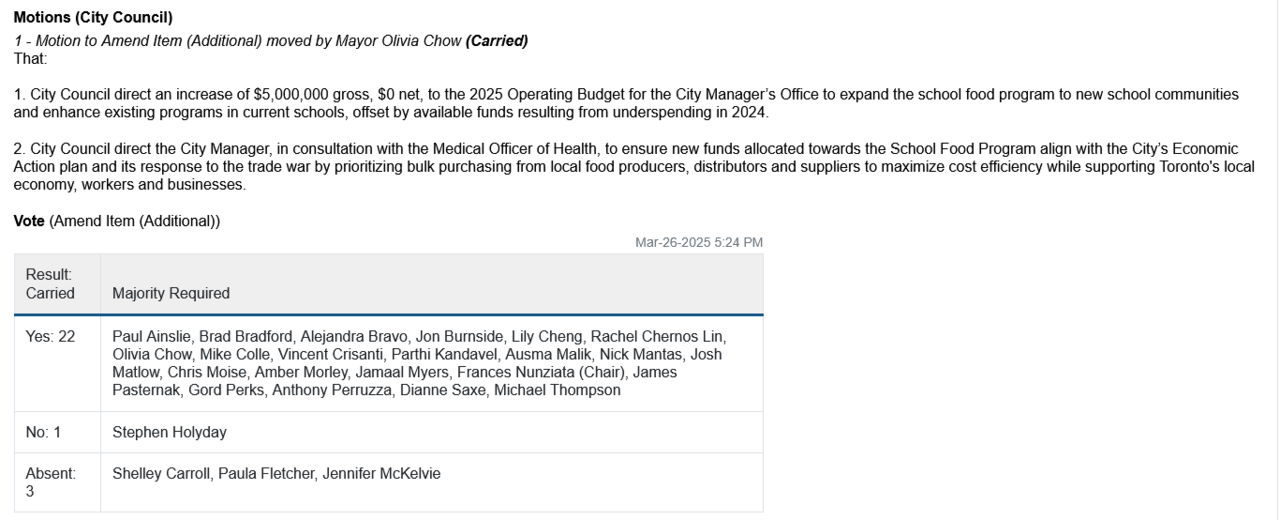Click the "Majority Required" table header
The image size is (1280, 520).
(x=171, y=294)
